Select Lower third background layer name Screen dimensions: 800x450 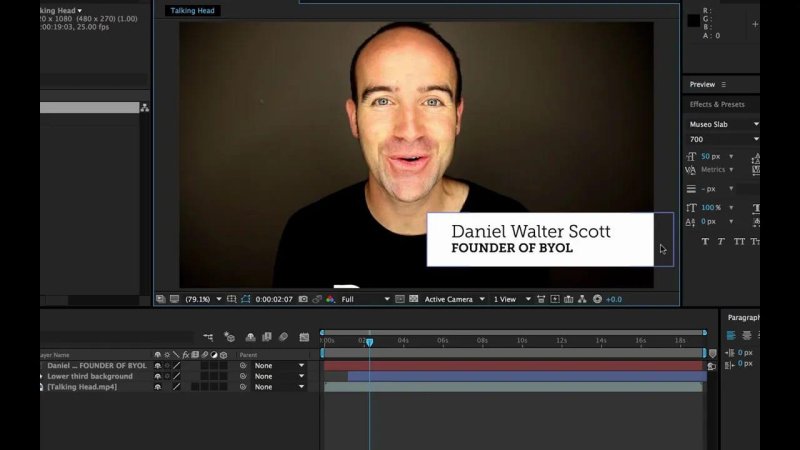(x=90, y=376)
